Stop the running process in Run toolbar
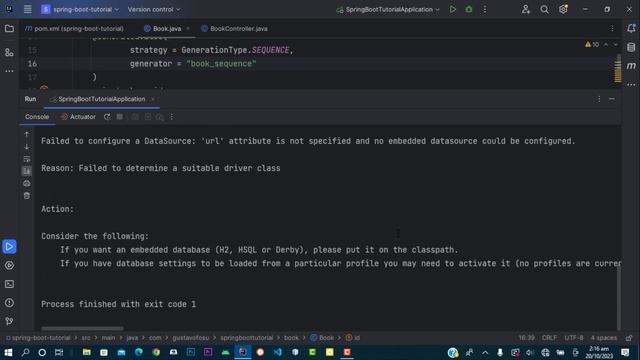Viewport: 640px width, 360px height. coord(120,117)
